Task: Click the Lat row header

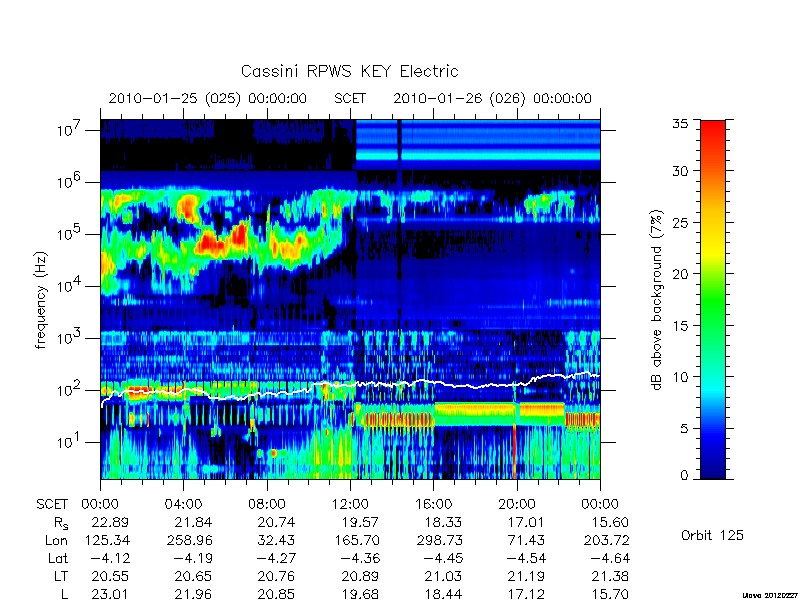Action: (58, 559)
